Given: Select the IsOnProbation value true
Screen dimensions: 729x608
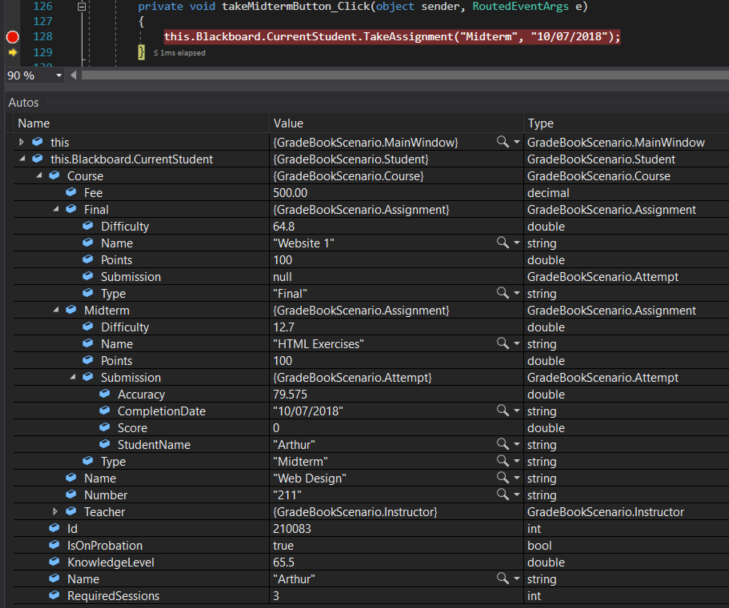Looking at the screenshot, I should (283, 545).
